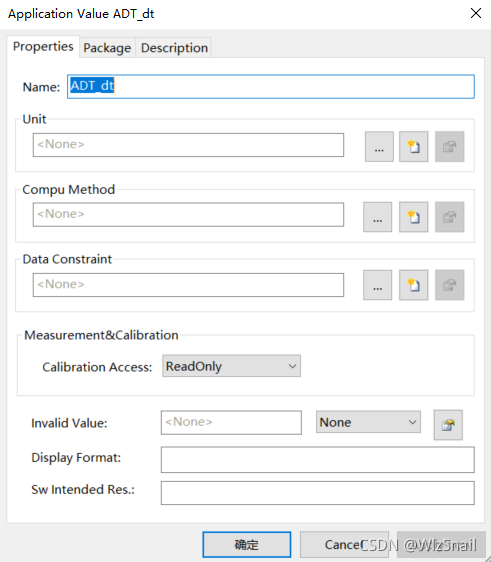The height and width of the screenshot is (562, 491).
Task: Create a new Data Constraint via the new icon
Action: (414, 285)
